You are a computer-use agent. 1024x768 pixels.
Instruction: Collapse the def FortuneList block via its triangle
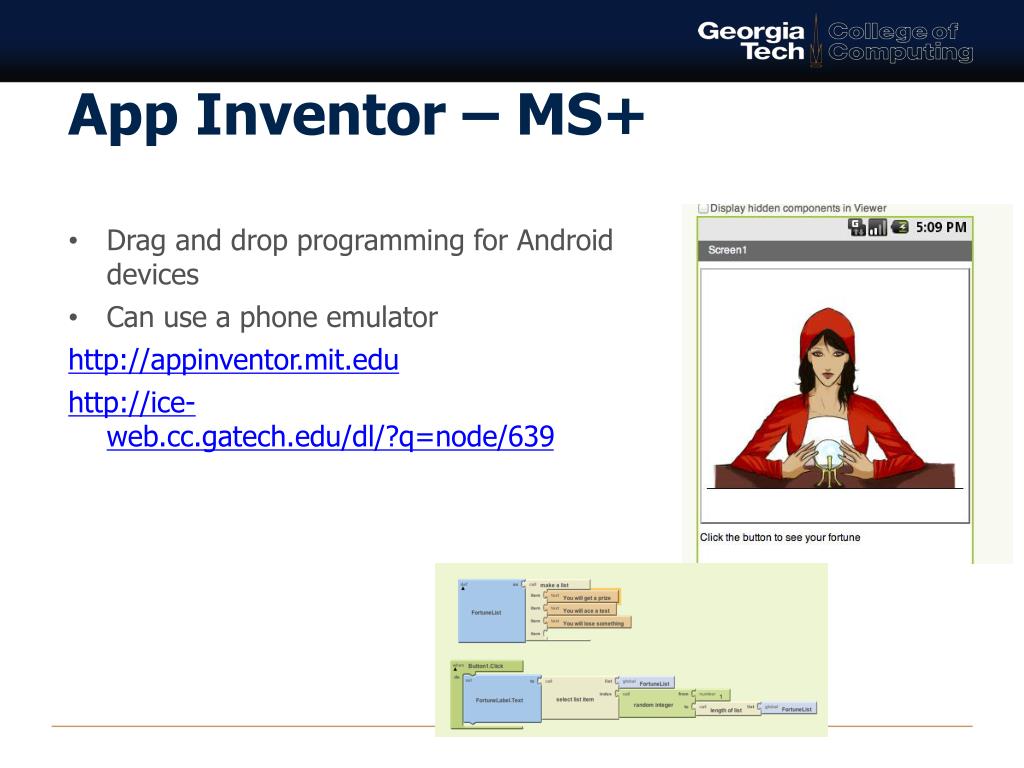(x=463, y=588)
